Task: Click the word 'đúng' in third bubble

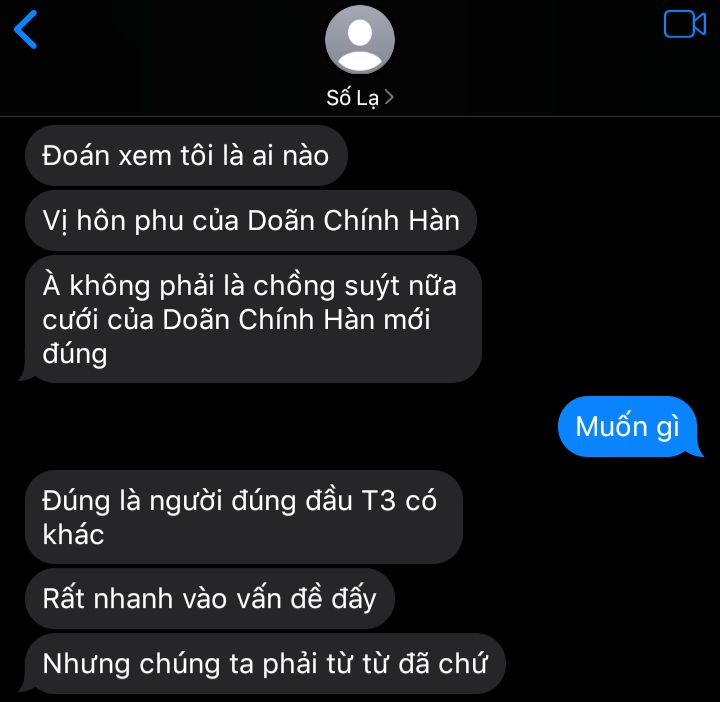Action: click(75, 354)
